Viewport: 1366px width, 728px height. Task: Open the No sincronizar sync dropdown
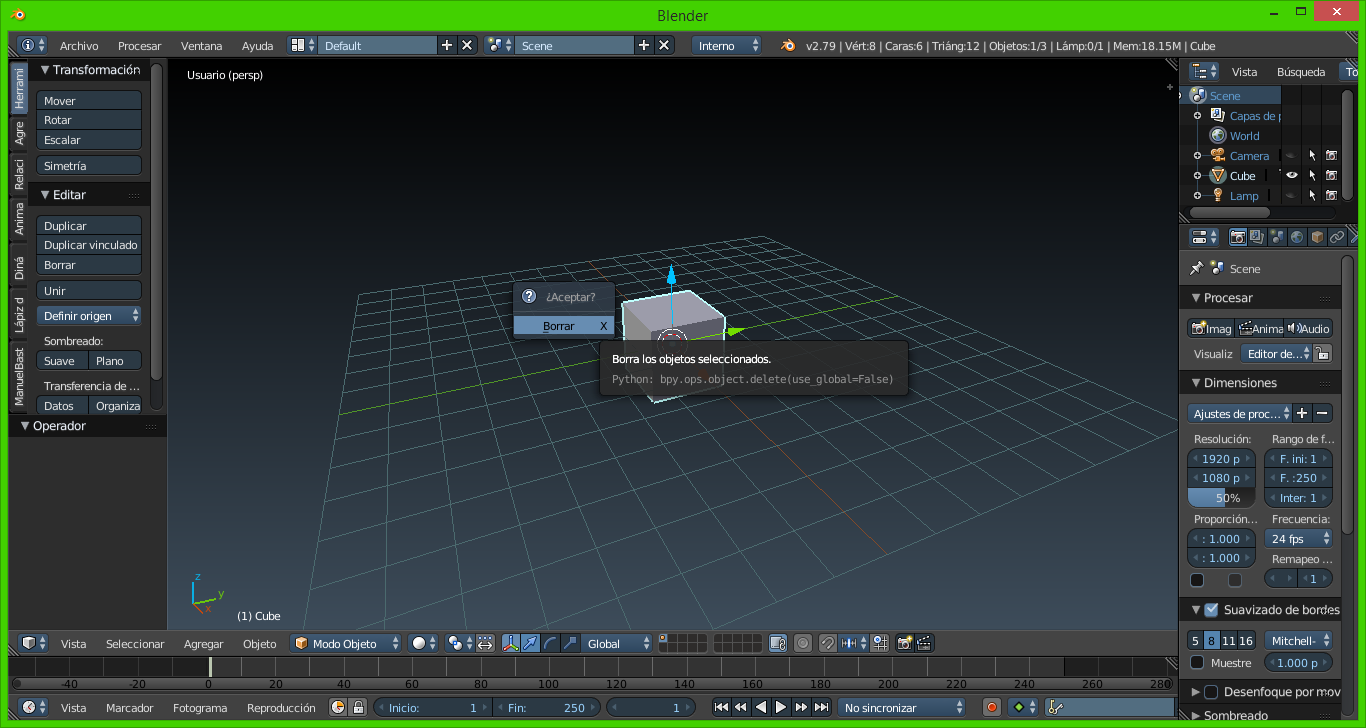click(903, 707)
